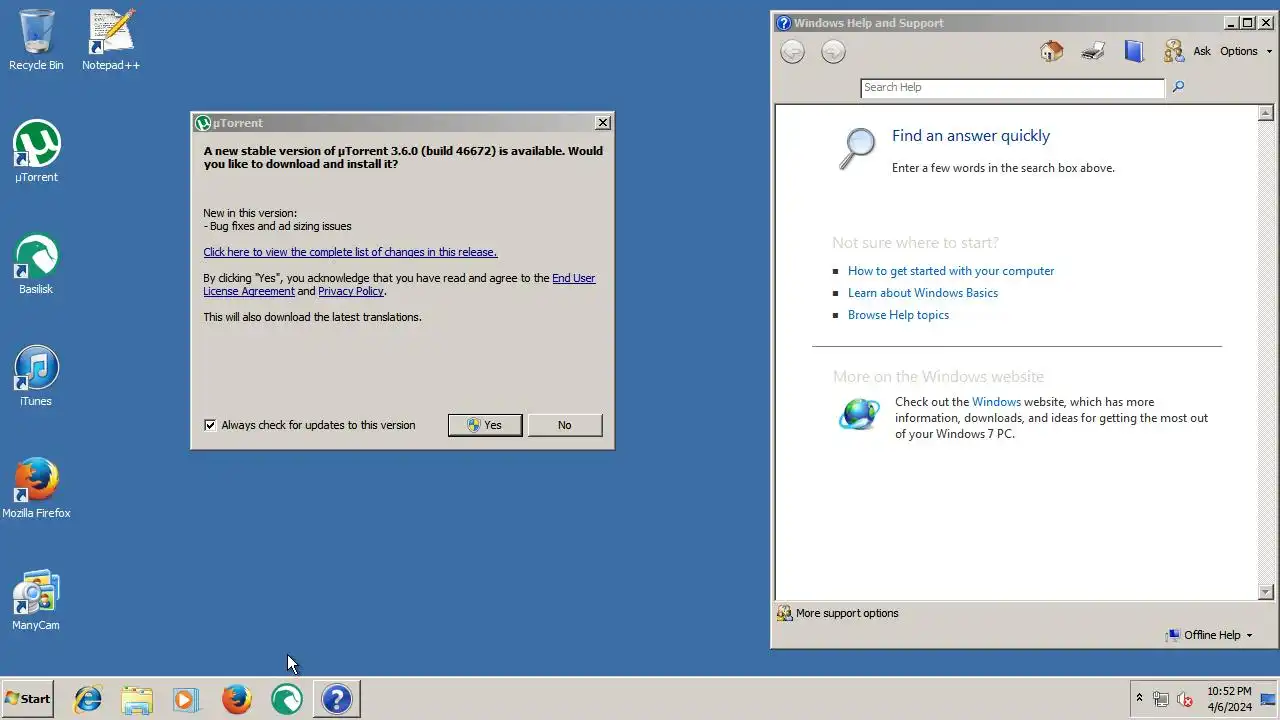Click the taskbar clock showing 10:52 PM
Image resolution: width=1280 pixels, height=720 pixels.
pos(1229,699)
